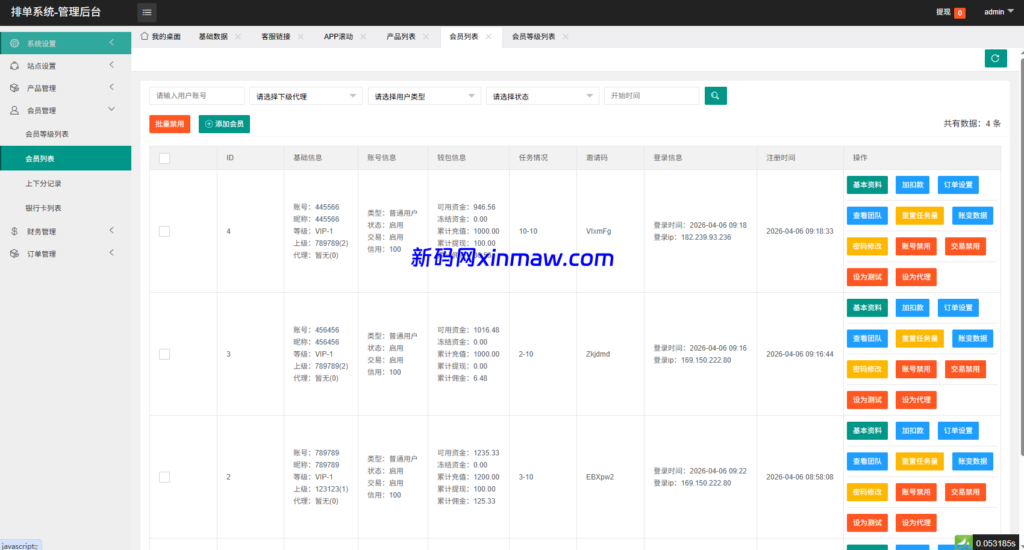The width and height of the screenshot is (1024, 550).
Task: Tick the select-all checkbox in table header
Action: [165, 158]
